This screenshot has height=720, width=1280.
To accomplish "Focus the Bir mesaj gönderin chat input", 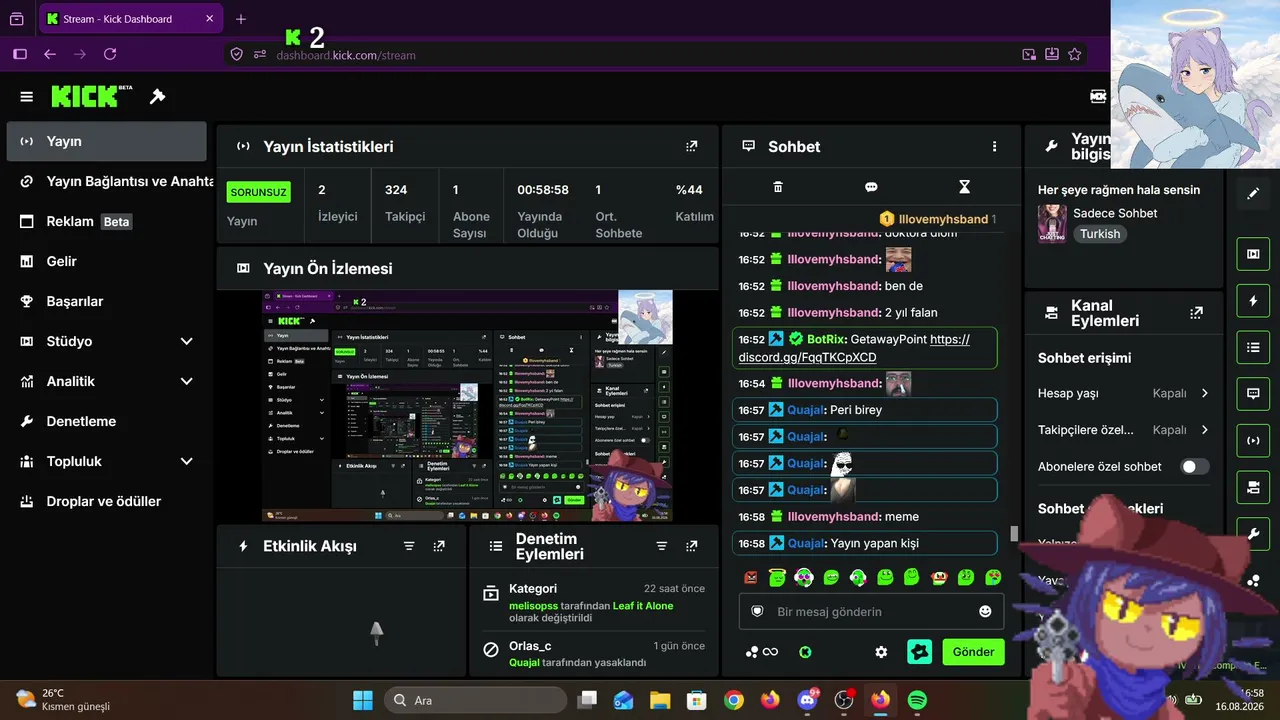I will tap(871, 611).
